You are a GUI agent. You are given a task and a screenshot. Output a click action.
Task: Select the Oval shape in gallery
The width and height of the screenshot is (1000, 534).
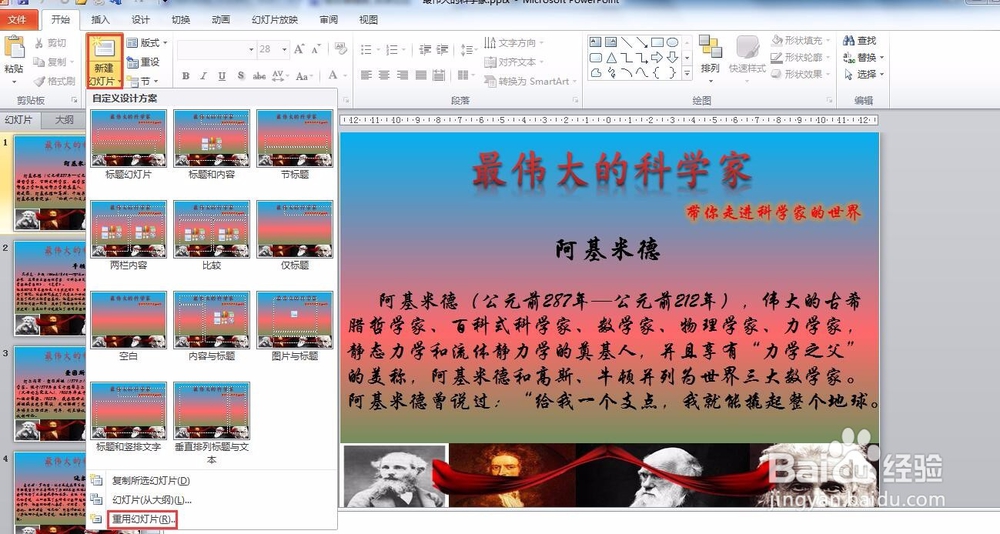[x=672, y=42]
